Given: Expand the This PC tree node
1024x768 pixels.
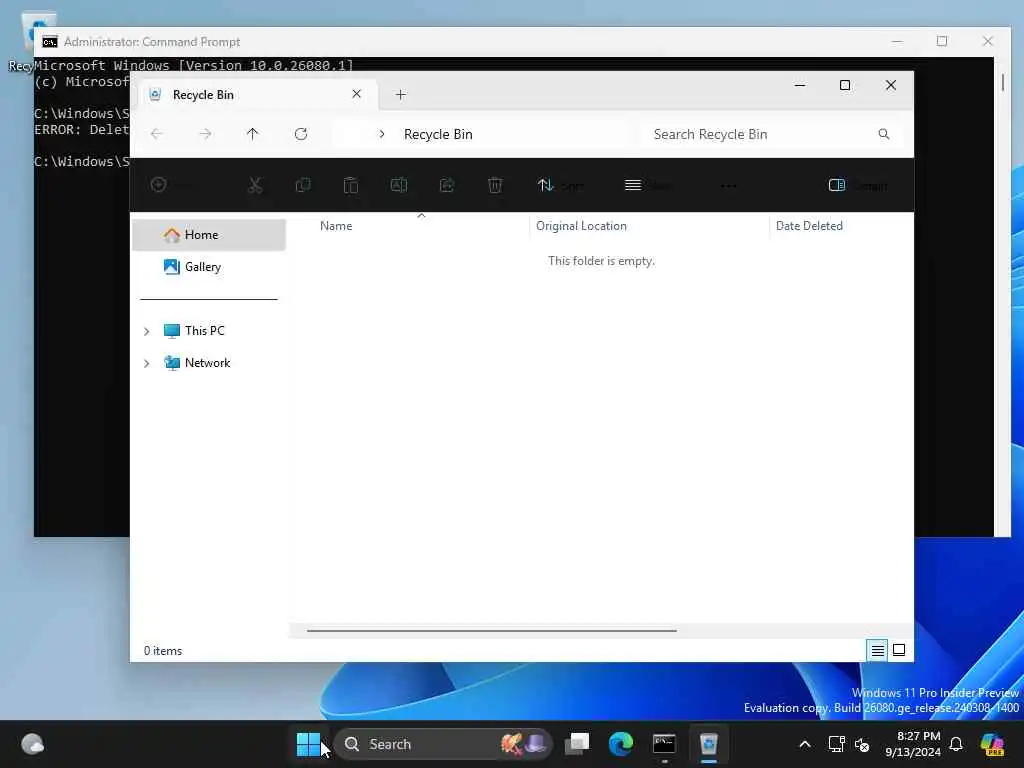Looking at the screenshot, I should (x=147, y=331).
